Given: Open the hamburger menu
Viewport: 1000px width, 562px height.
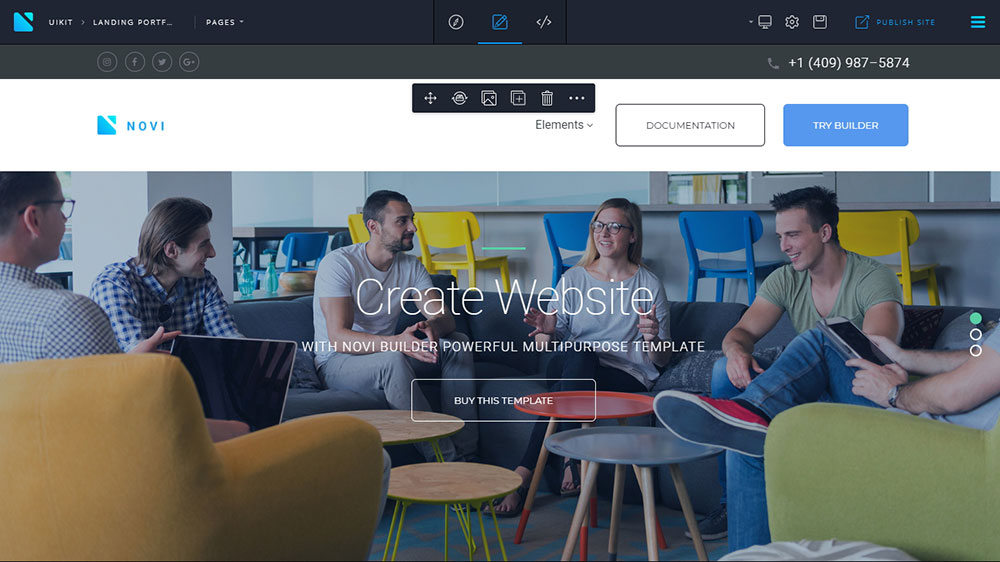Looking at the screenshot, I should [978, 22].
